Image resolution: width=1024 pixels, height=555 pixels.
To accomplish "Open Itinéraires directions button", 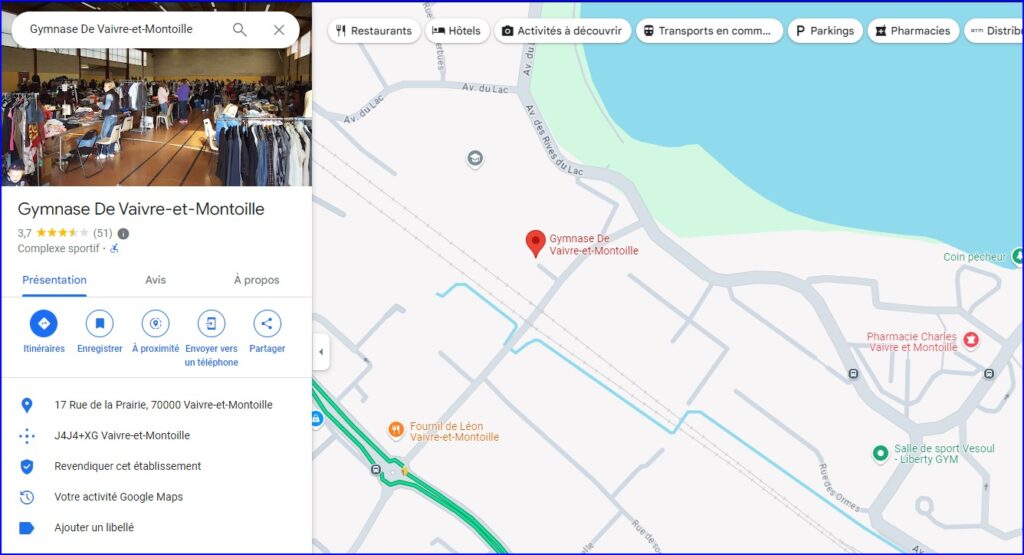I will (x=44, y=323).
